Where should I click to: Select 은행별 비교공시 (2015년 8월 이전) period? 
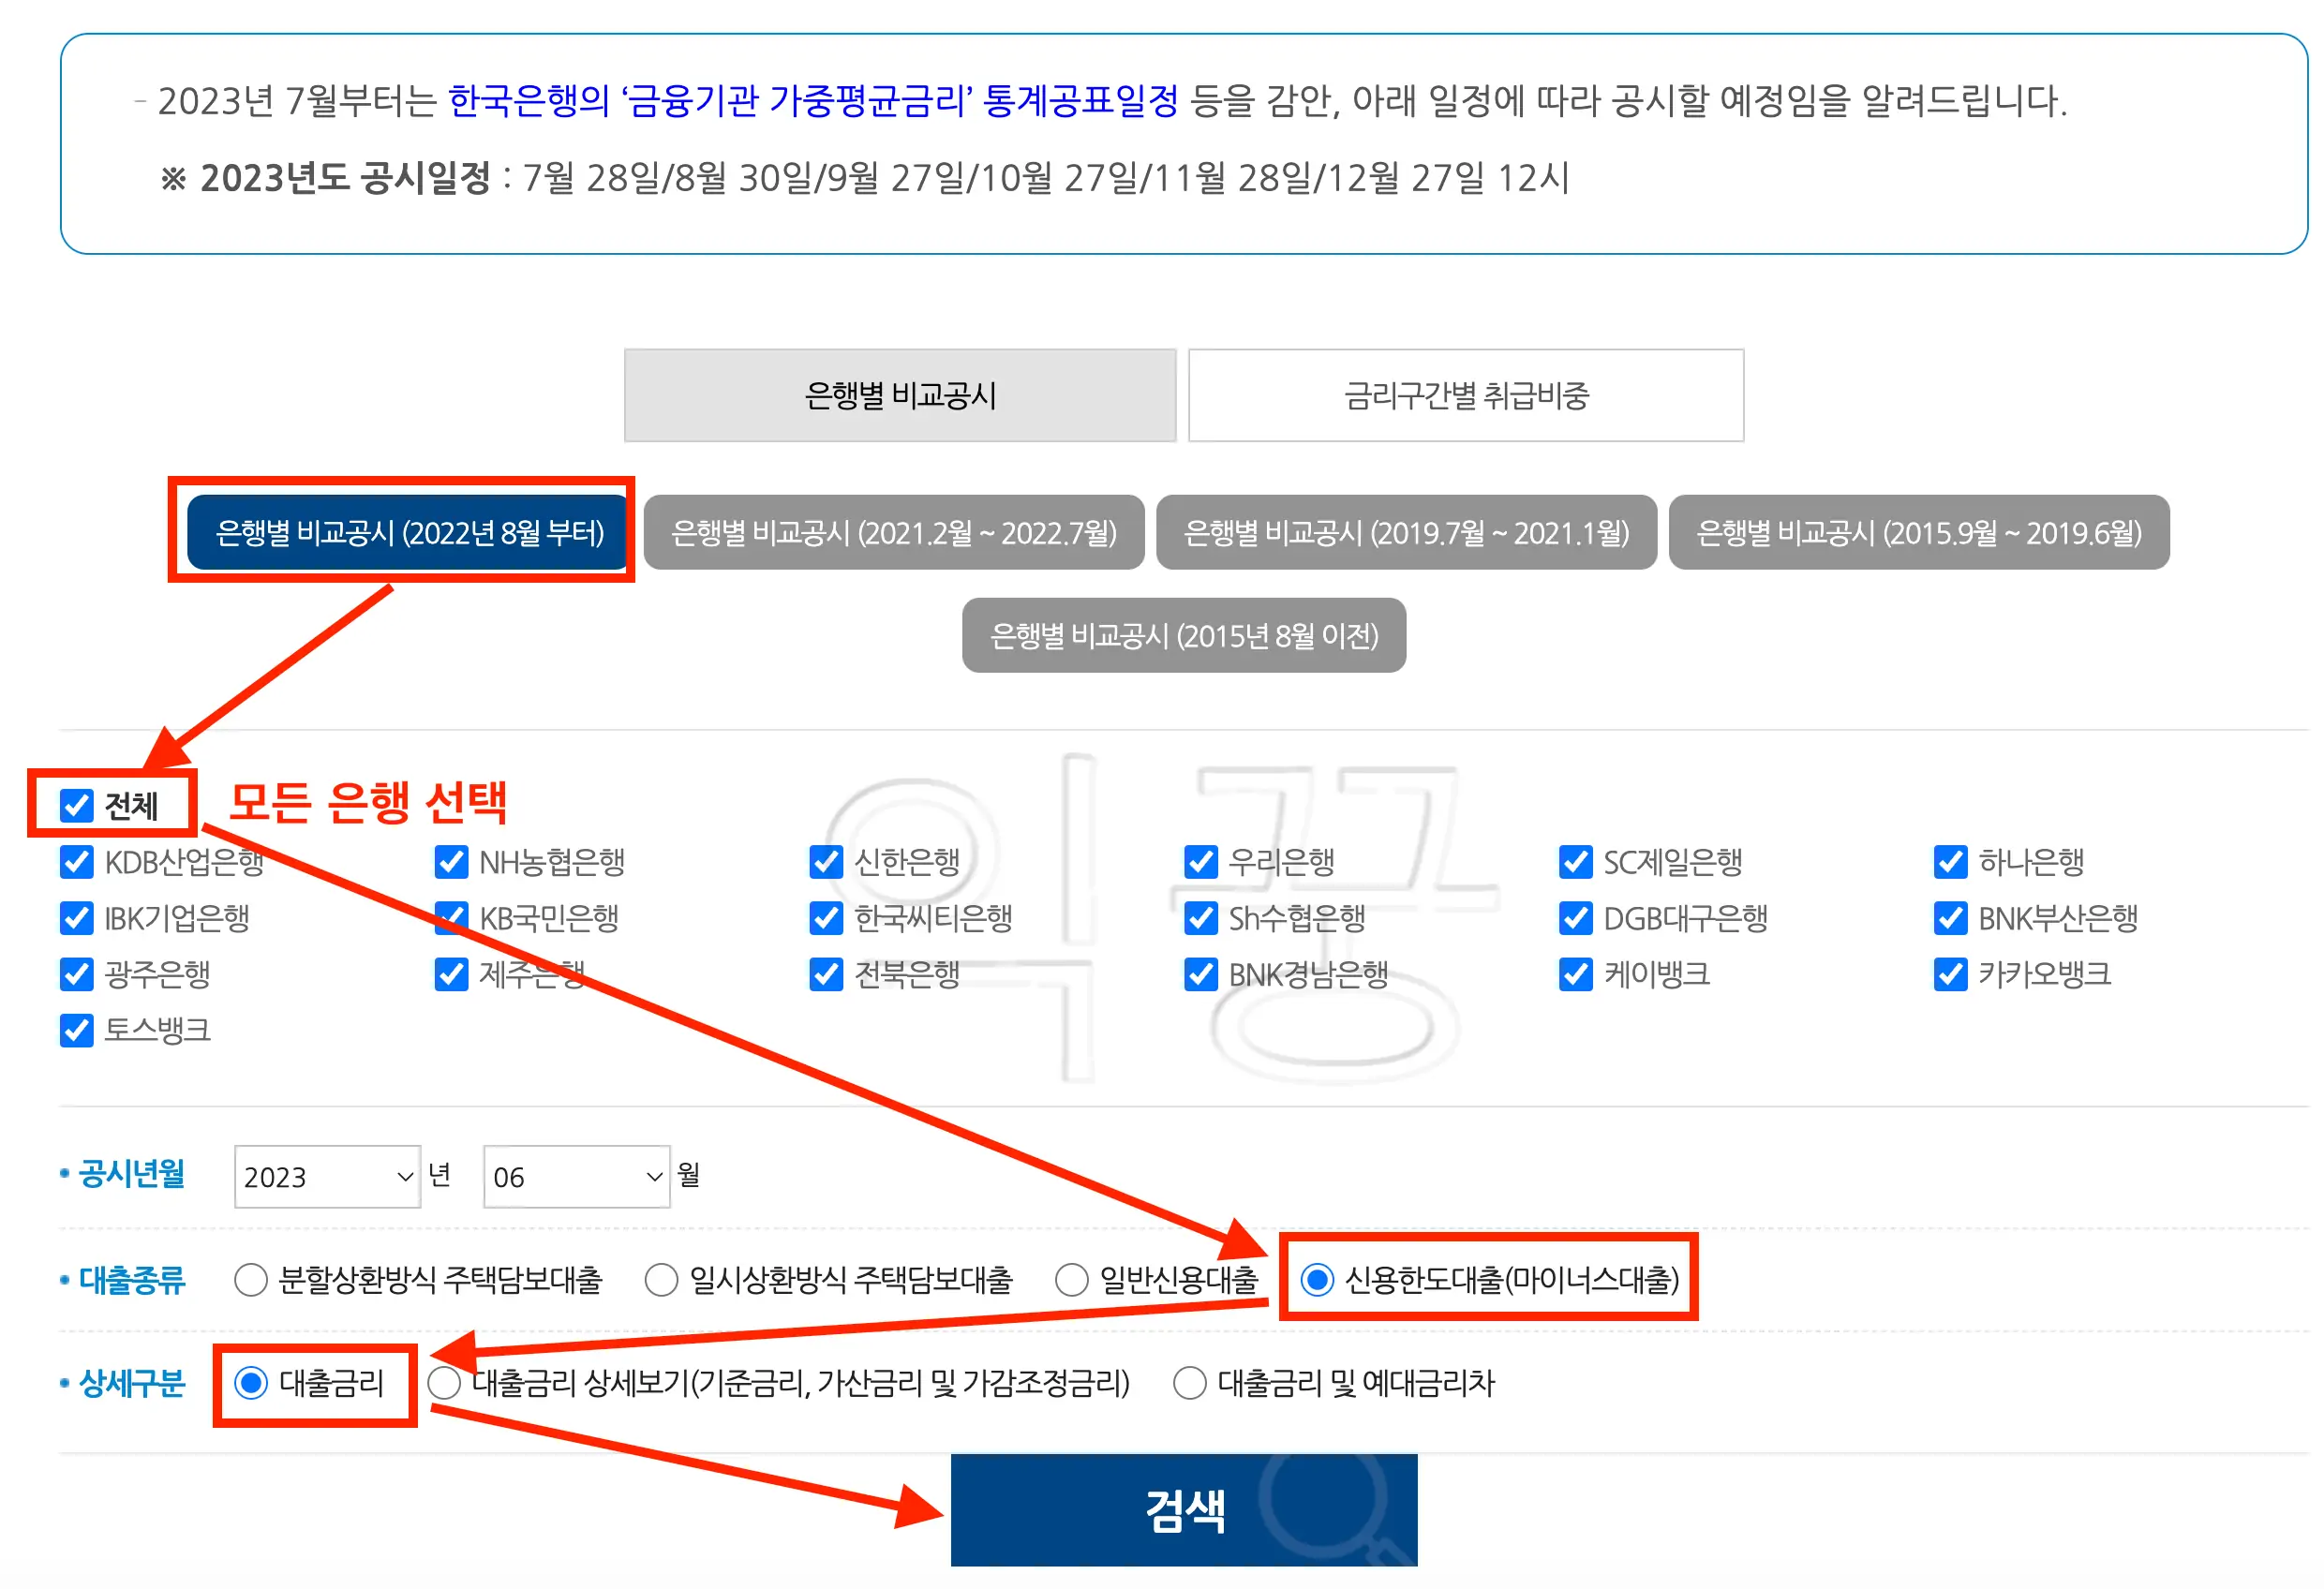click(1184, 635)
